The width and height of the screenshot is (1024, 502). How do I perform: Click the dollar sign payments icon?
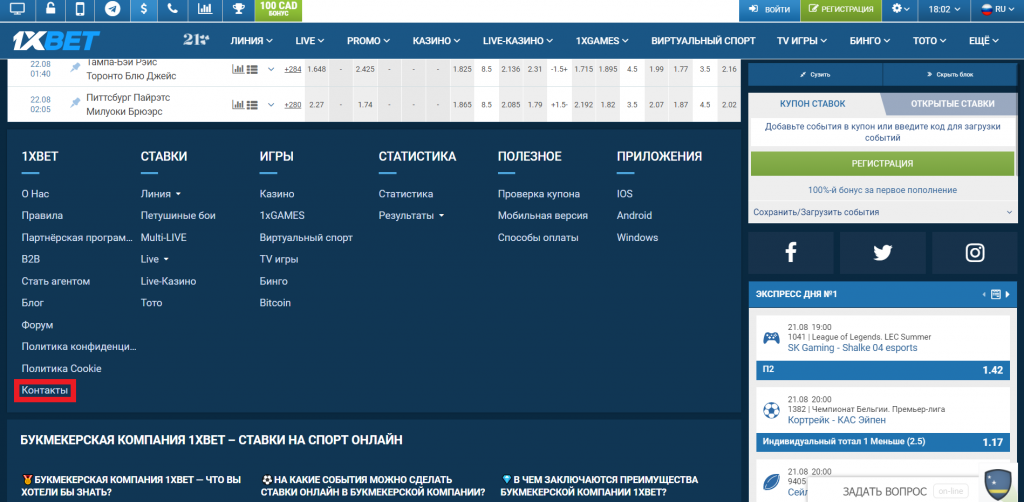144,10
